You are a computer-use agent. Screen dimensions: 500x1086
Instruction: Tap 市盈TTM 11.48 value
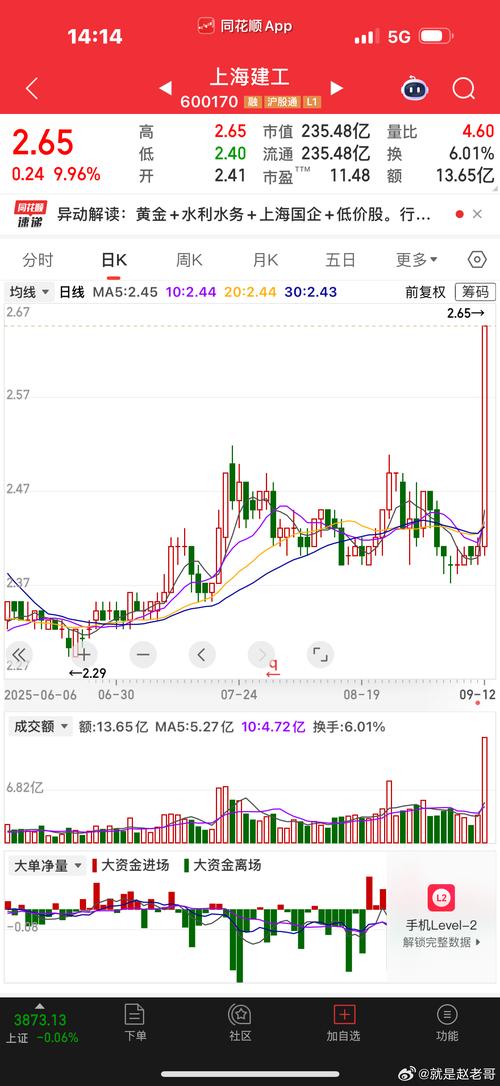click(x=316, y=176)
